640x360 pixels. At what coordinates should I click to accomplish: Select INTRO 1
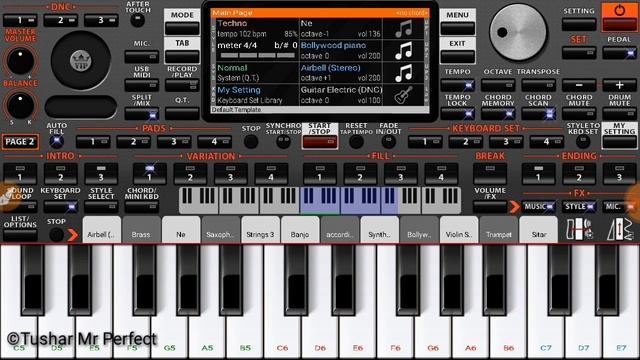(20, 173)
